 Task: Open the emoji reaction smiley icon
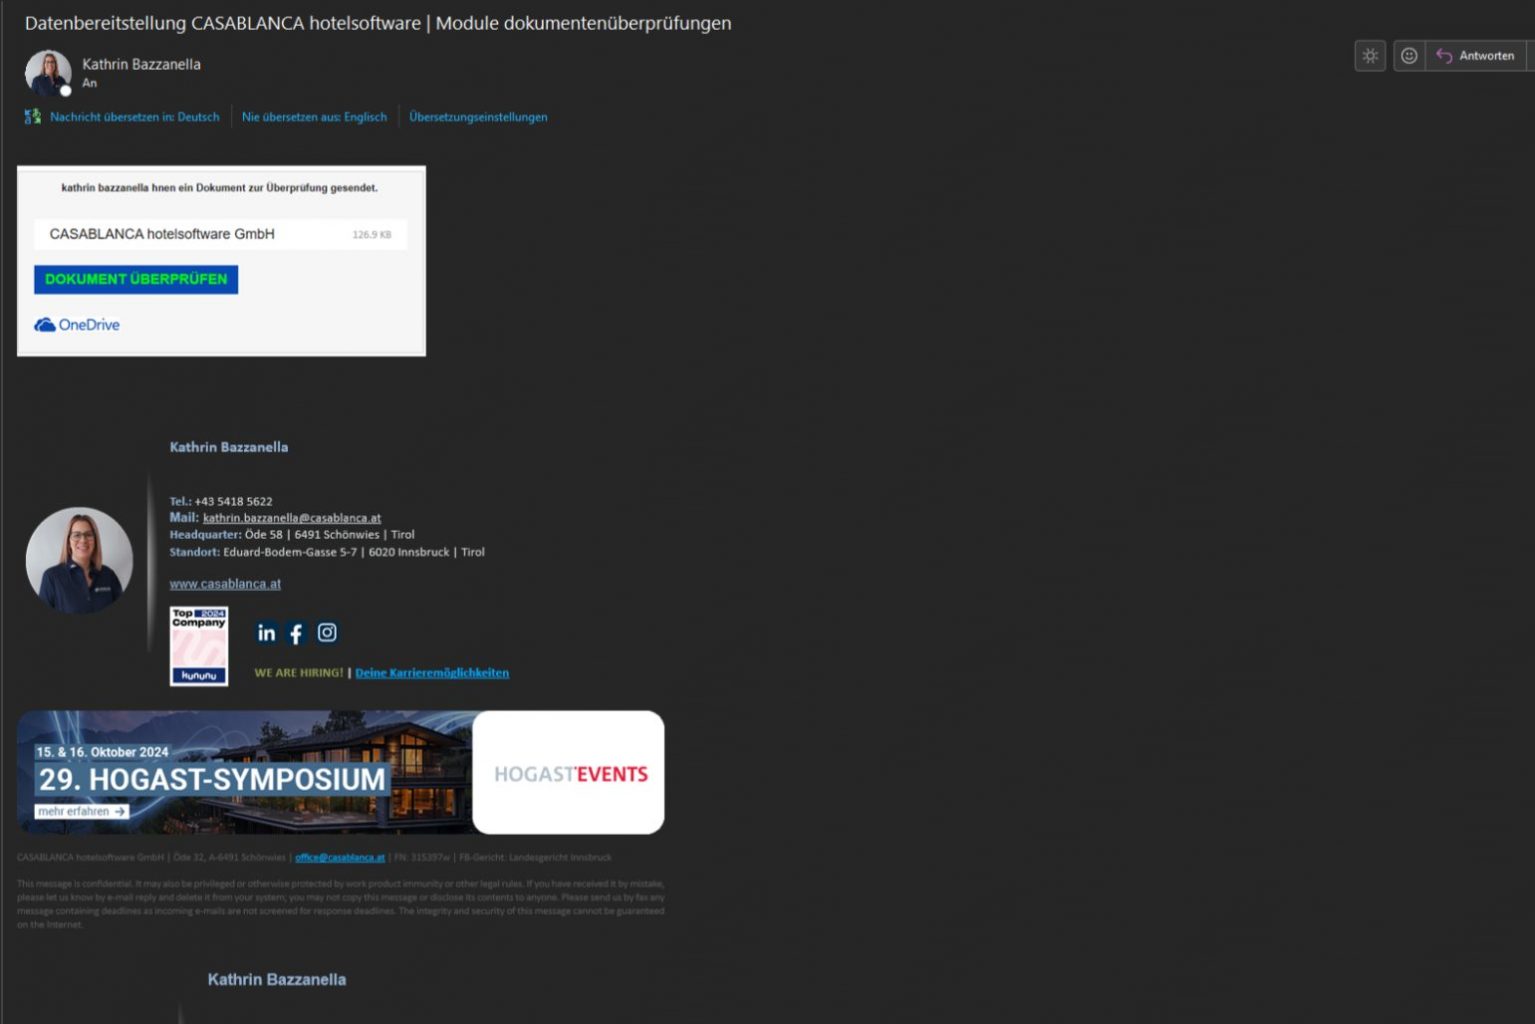pyautogui.click(x=1409, y=56)
